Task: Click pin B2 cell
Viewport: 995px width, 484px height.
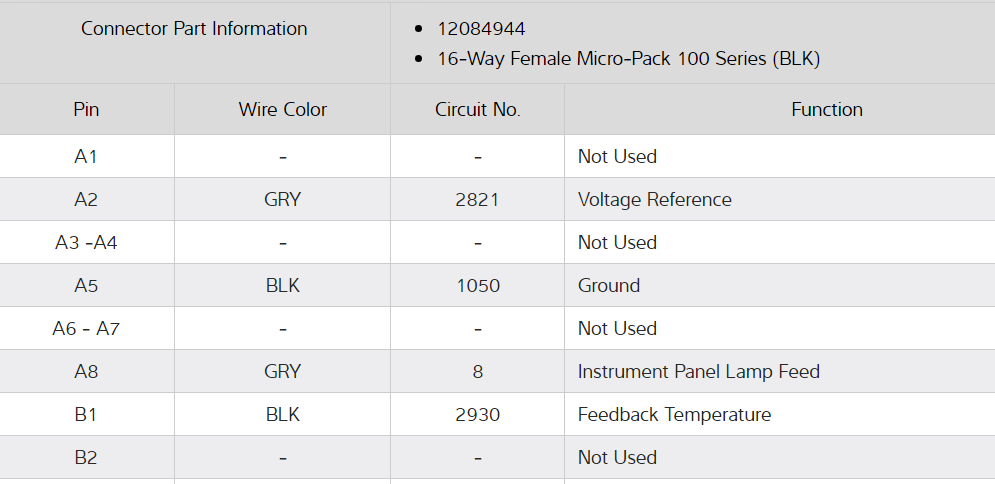Action: click(86, 458)
